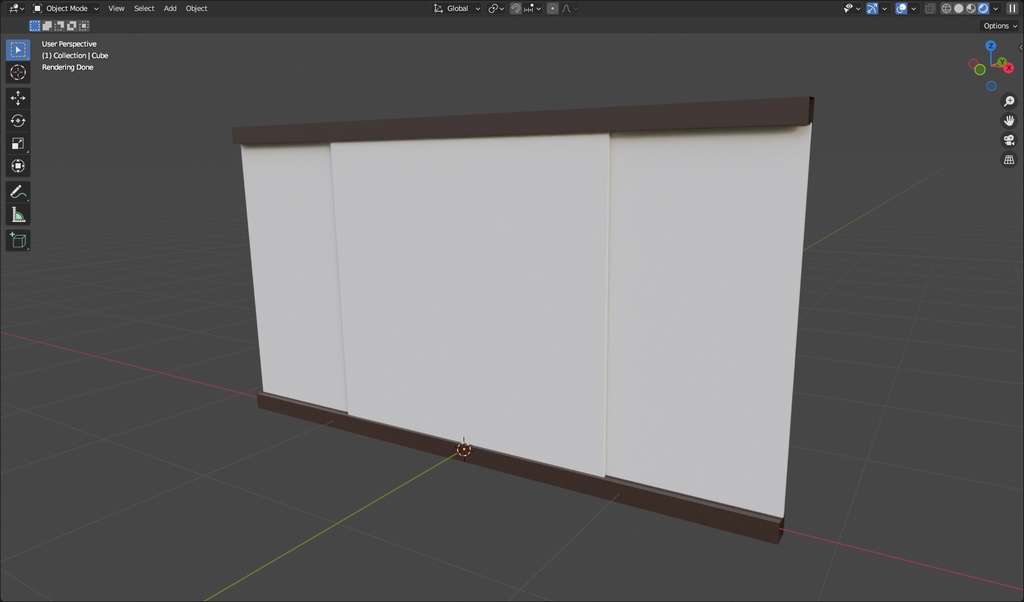Image resolution: width=1024 pixels, height=602 pixels.
Task: Click the Z axis on navigation gizmo
Action: [991, 46]
